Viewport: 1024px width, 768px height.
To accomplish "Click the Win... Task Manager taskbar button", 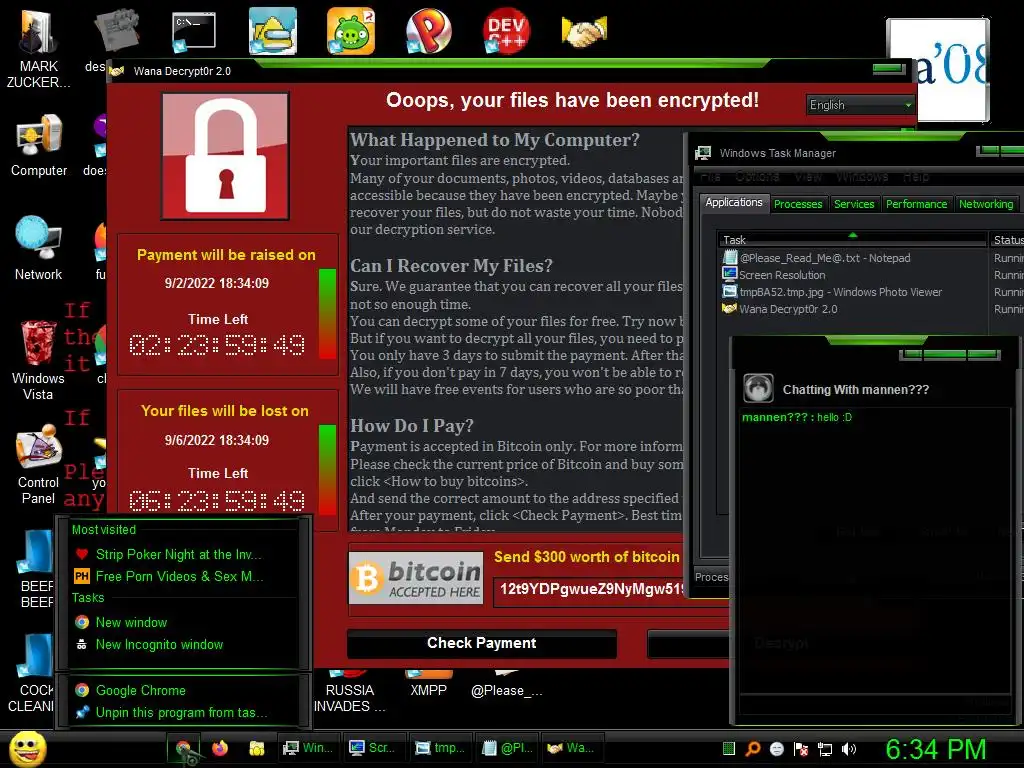I will (x=308, y=748).
